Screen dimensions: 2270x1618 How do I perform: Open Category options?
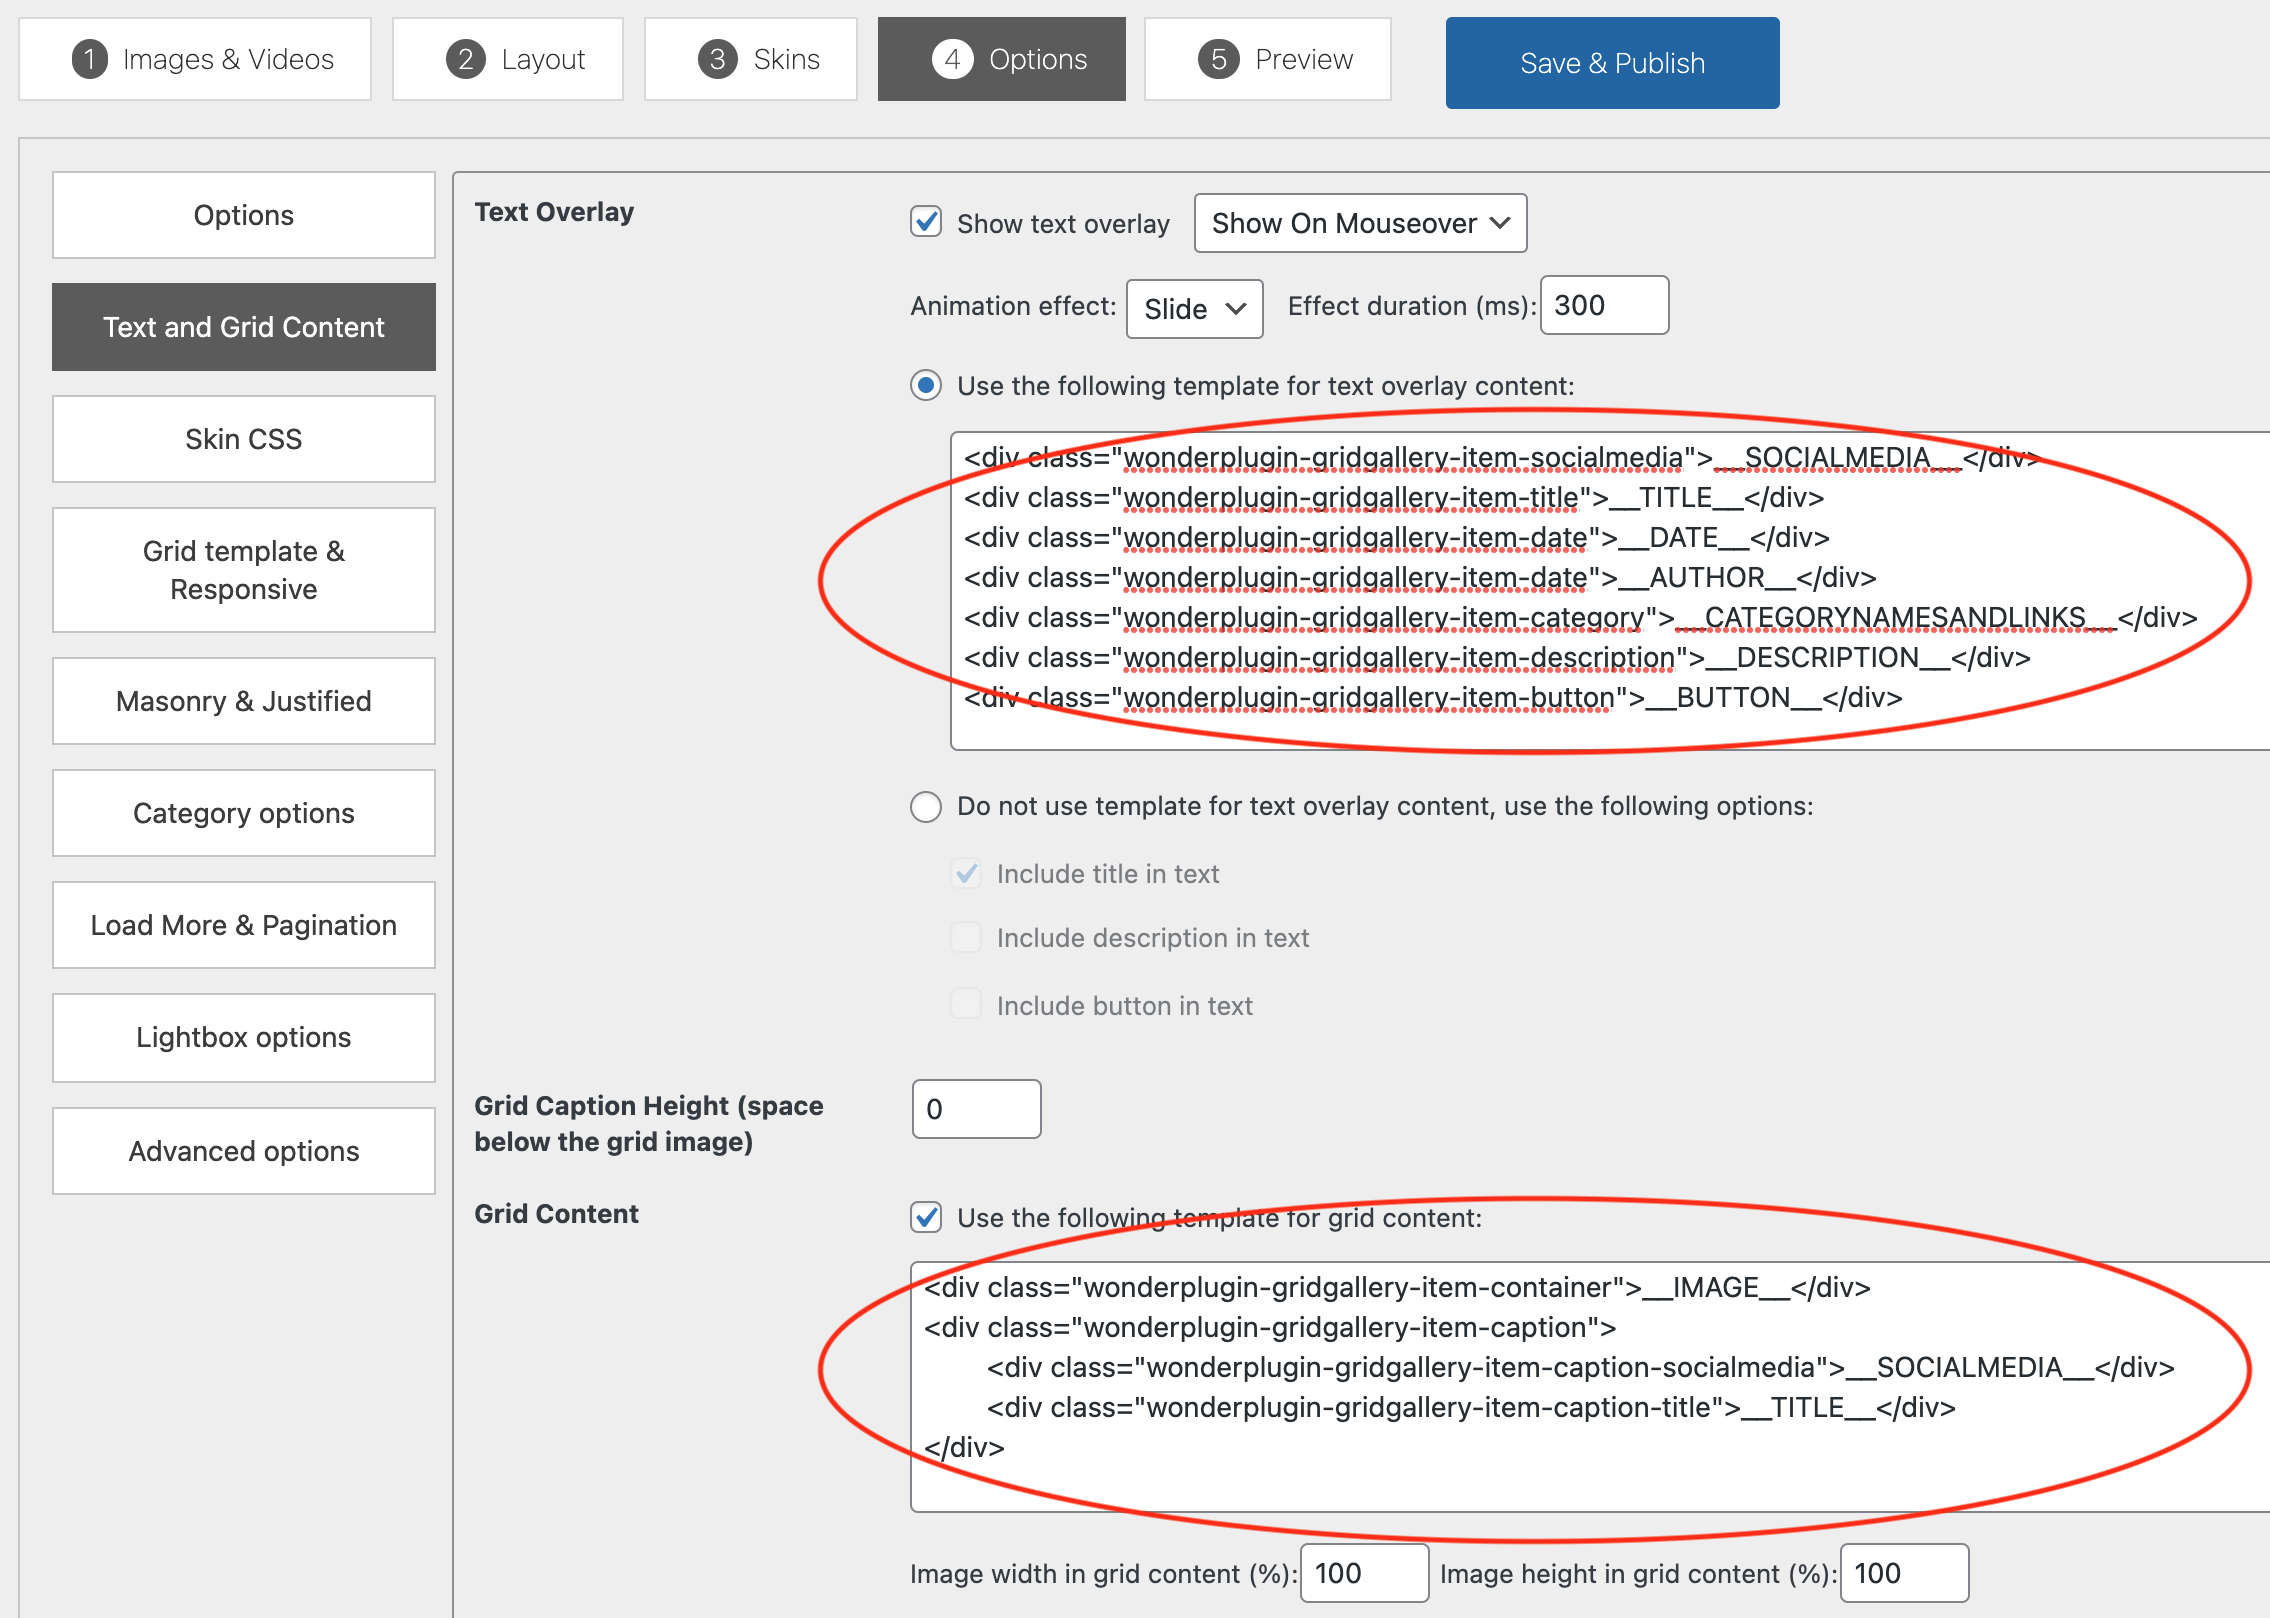(x=243, y=813)
